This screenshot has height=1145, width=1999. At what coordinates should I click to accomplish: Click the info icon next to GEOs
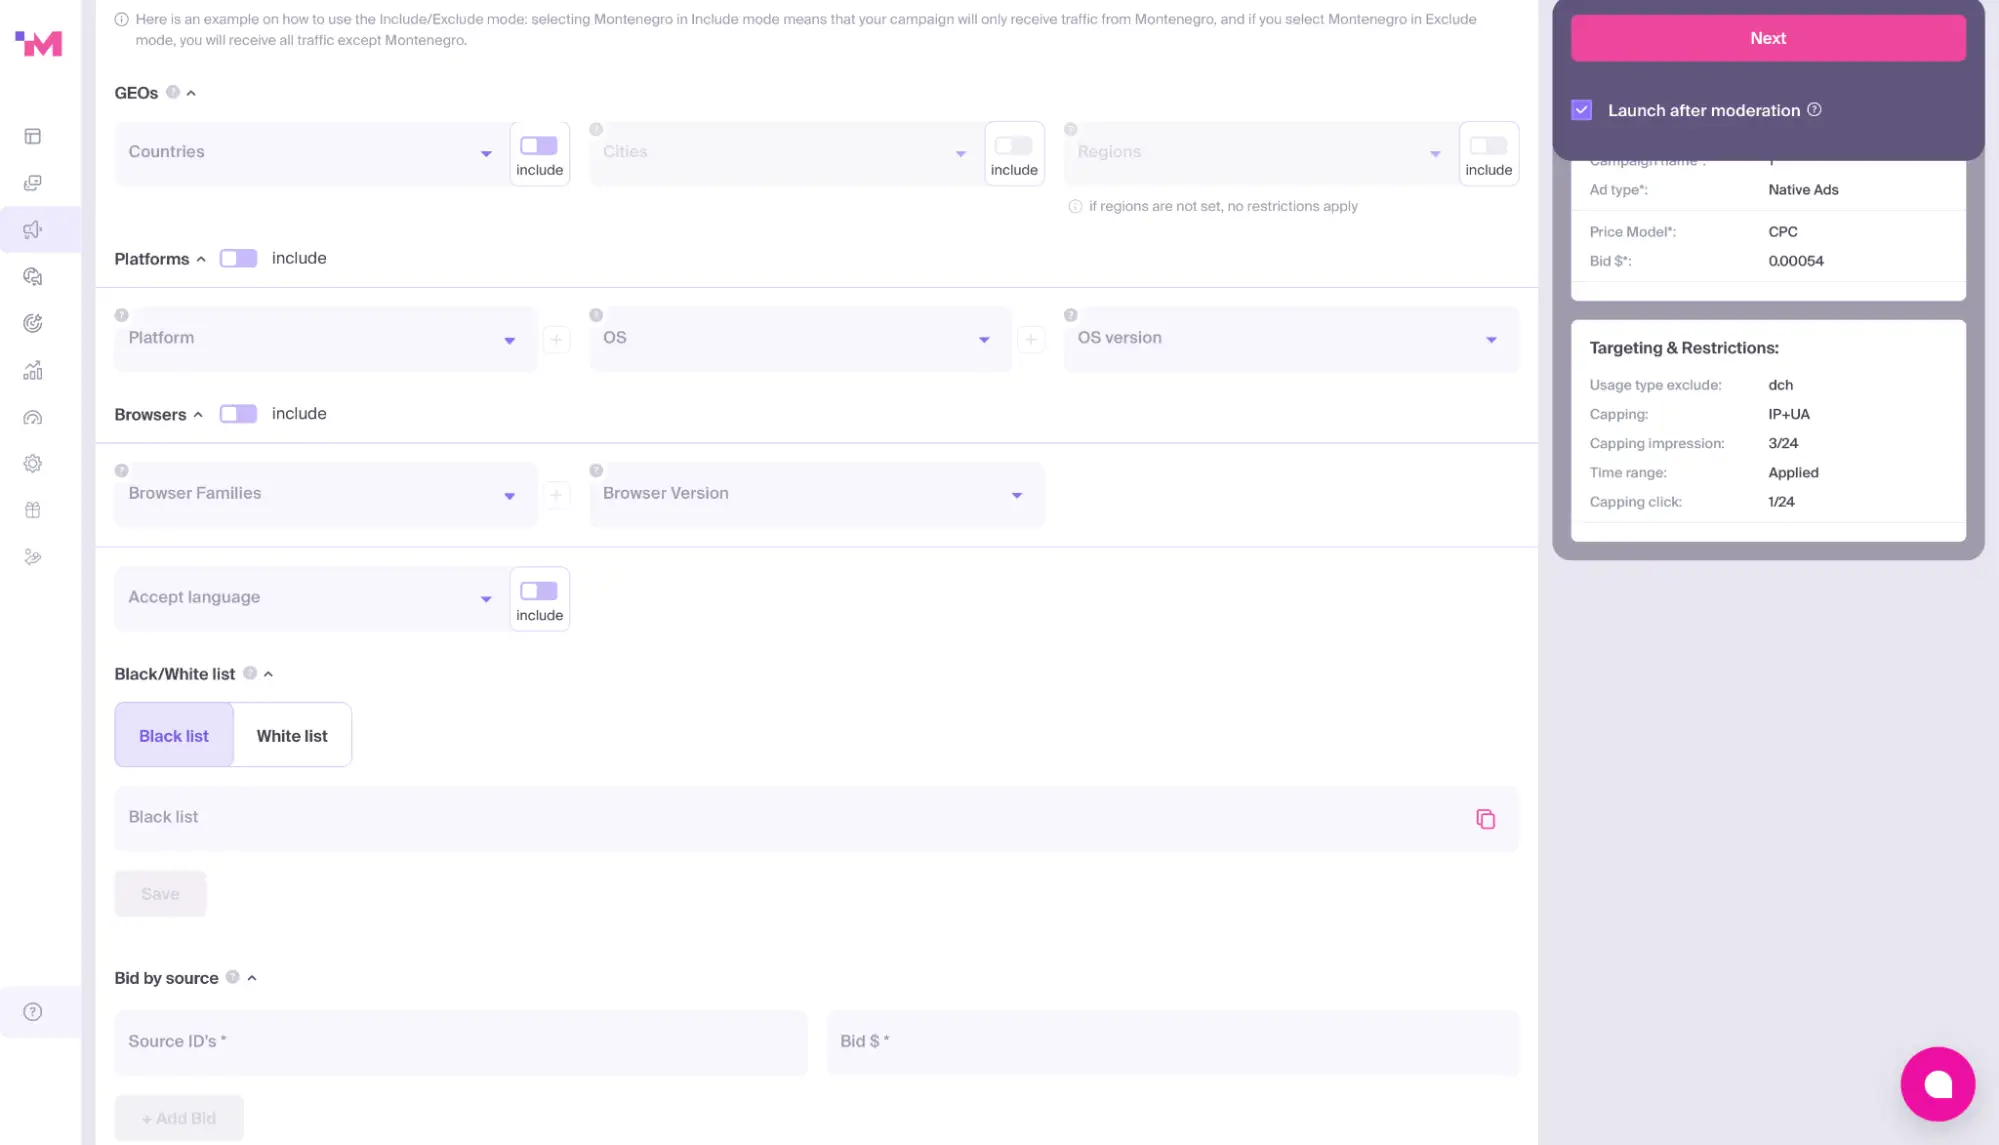coord(173,92)
